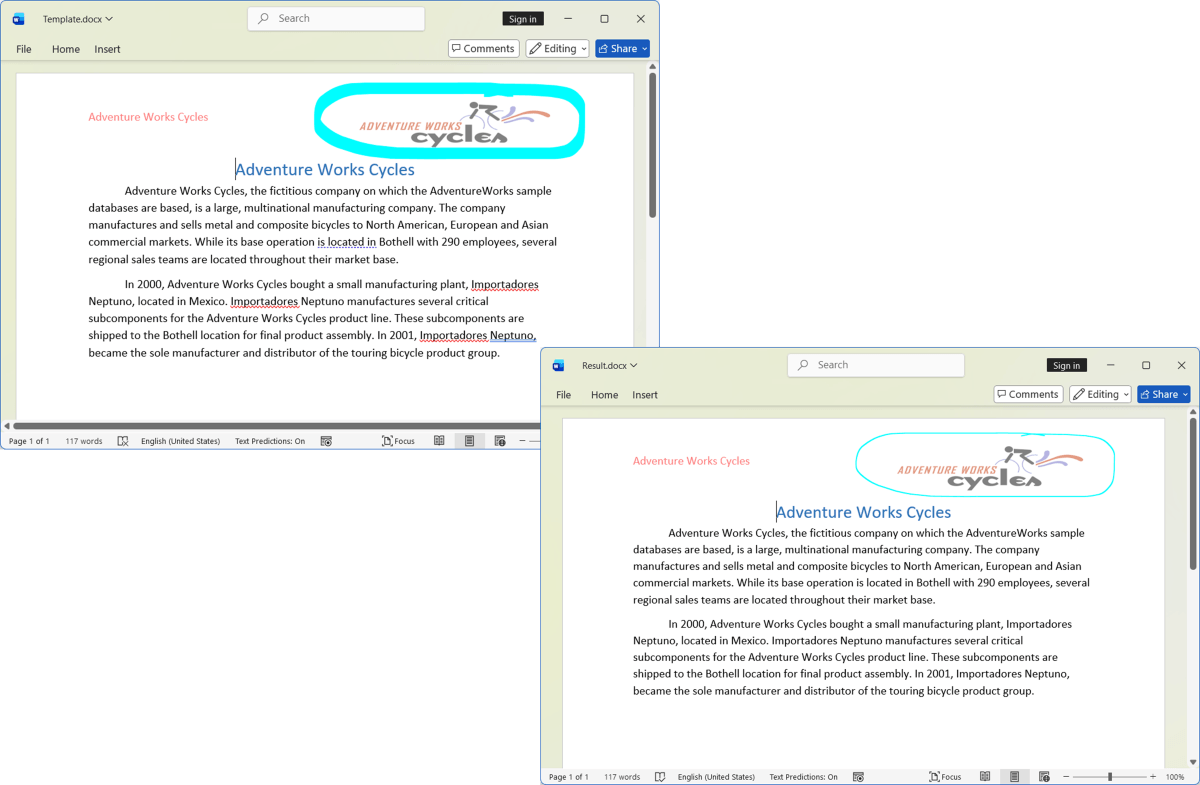1200x785 pixels.
Task: Click macro recording icon in Template.docx status bar
Action: (326, 441)
